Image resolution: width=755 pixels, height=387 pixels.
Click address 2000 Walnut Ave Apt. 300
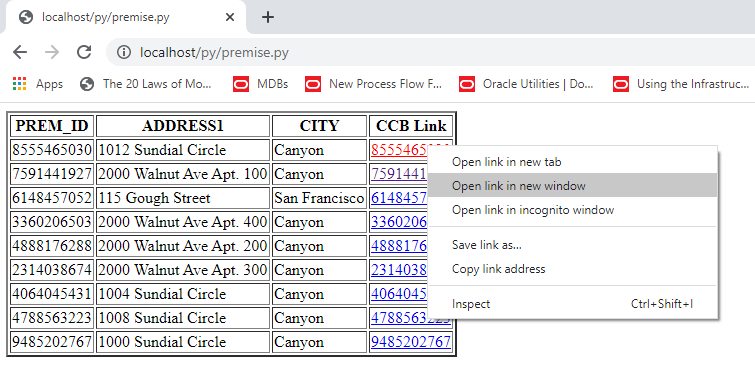(x=183, y=270)
